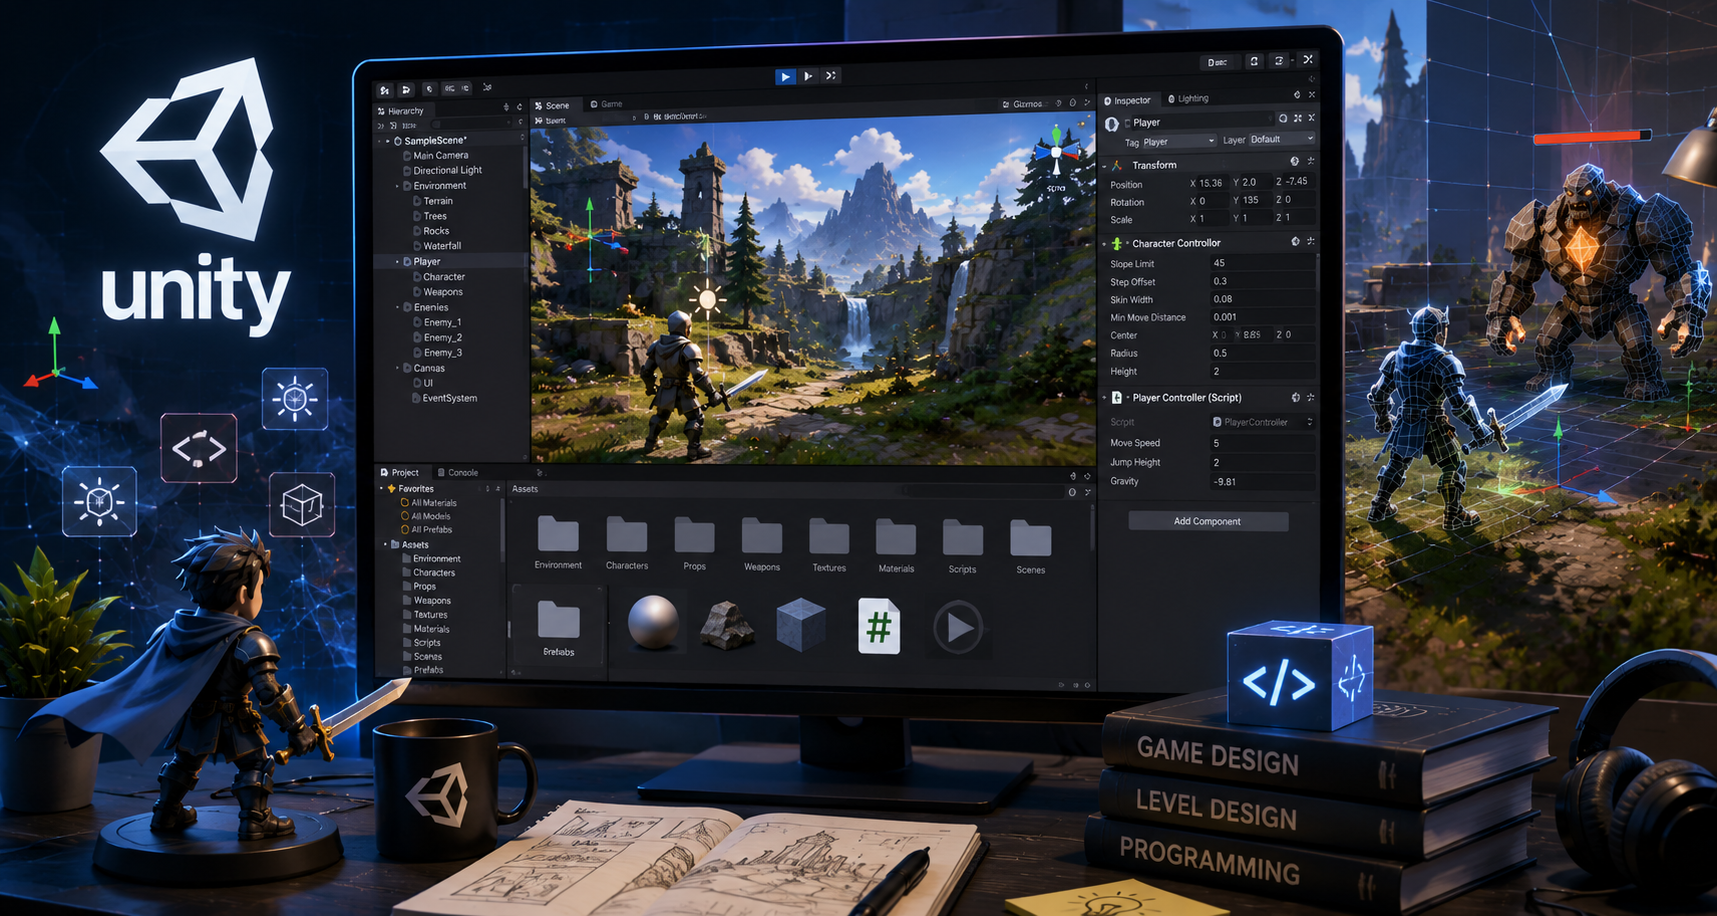This screenshot has width=1717, height=916.
Task: Select the C# script file asset
Action: (x=879, y=627)
